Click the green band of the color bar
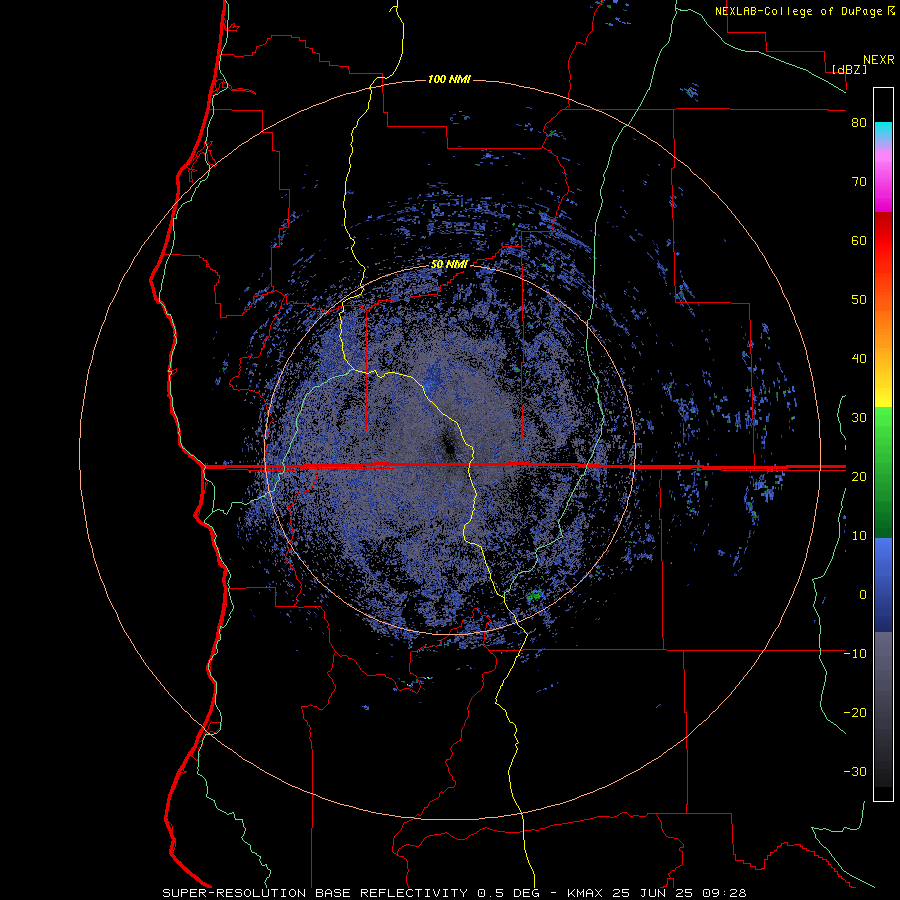This screenshot has height=900, width=900. coord(883,472)
